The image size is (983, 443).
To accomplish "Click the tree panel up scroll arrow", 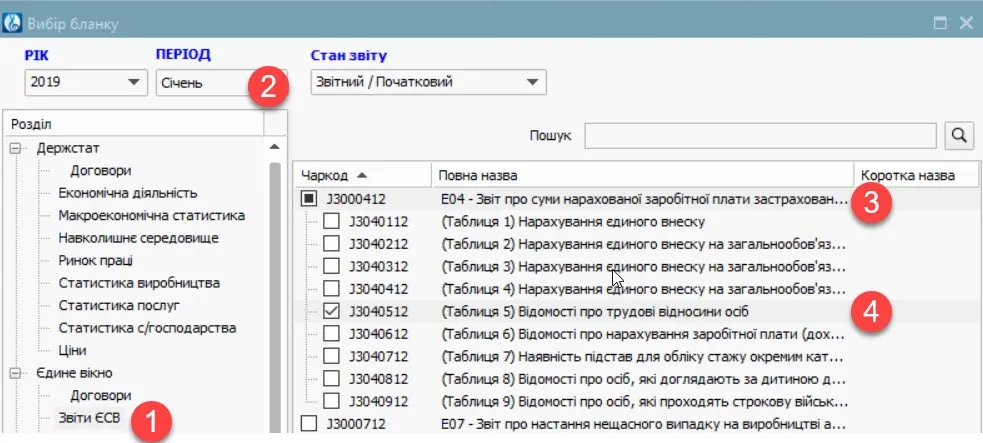I will [274, 147].
